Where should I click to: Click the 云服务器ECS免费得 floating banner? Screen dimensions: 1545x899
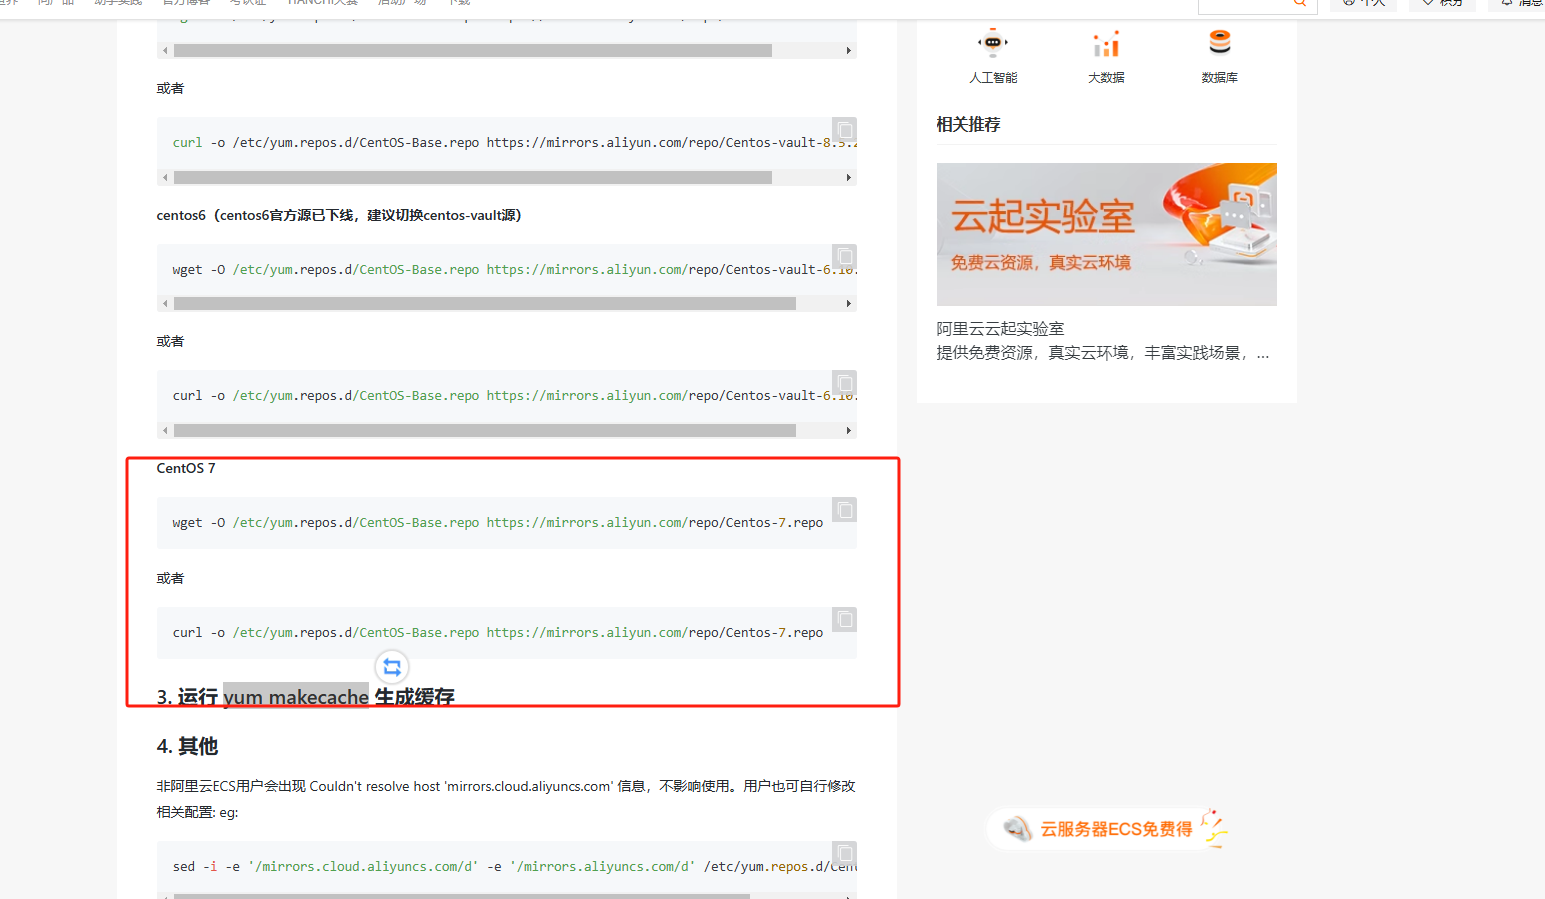[1108, 829]
